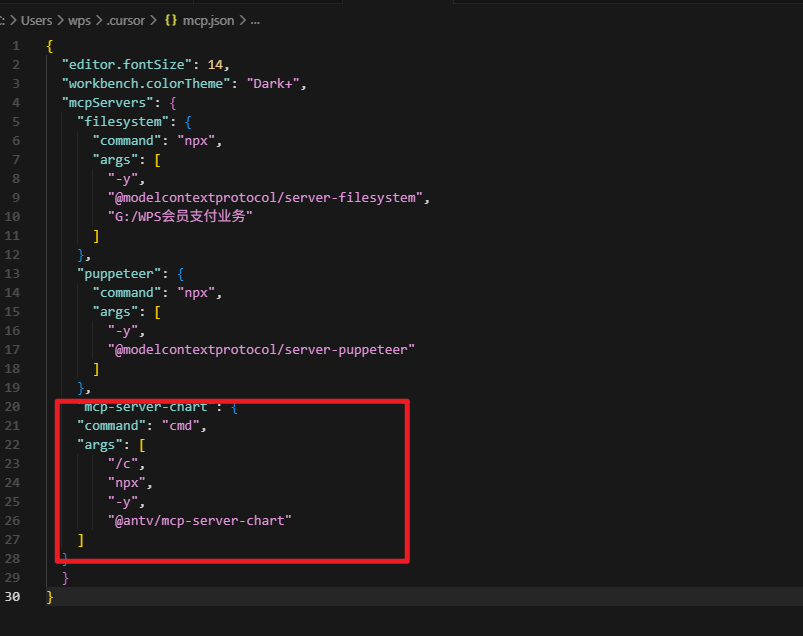Click the closing bracket on line 11

pyautogui.click(x=96, y=236)
